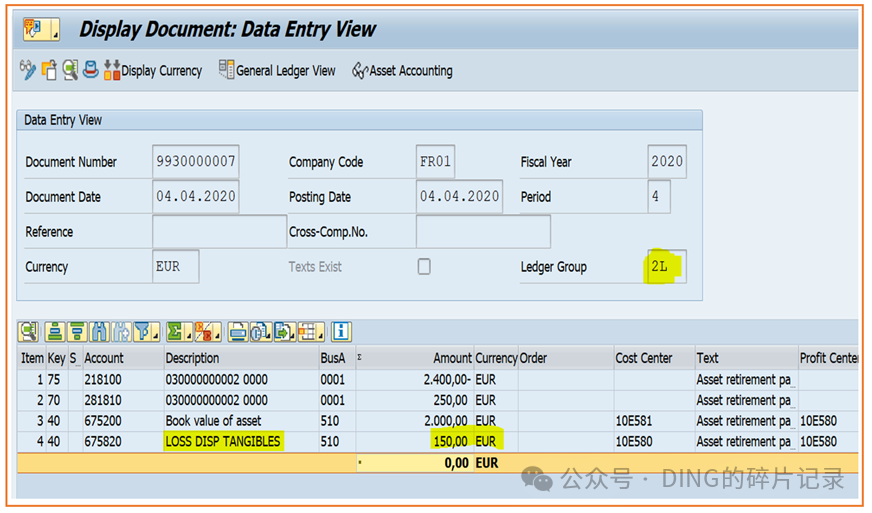
Task: Click the Subtotals icon
Action: pos(204,332)
